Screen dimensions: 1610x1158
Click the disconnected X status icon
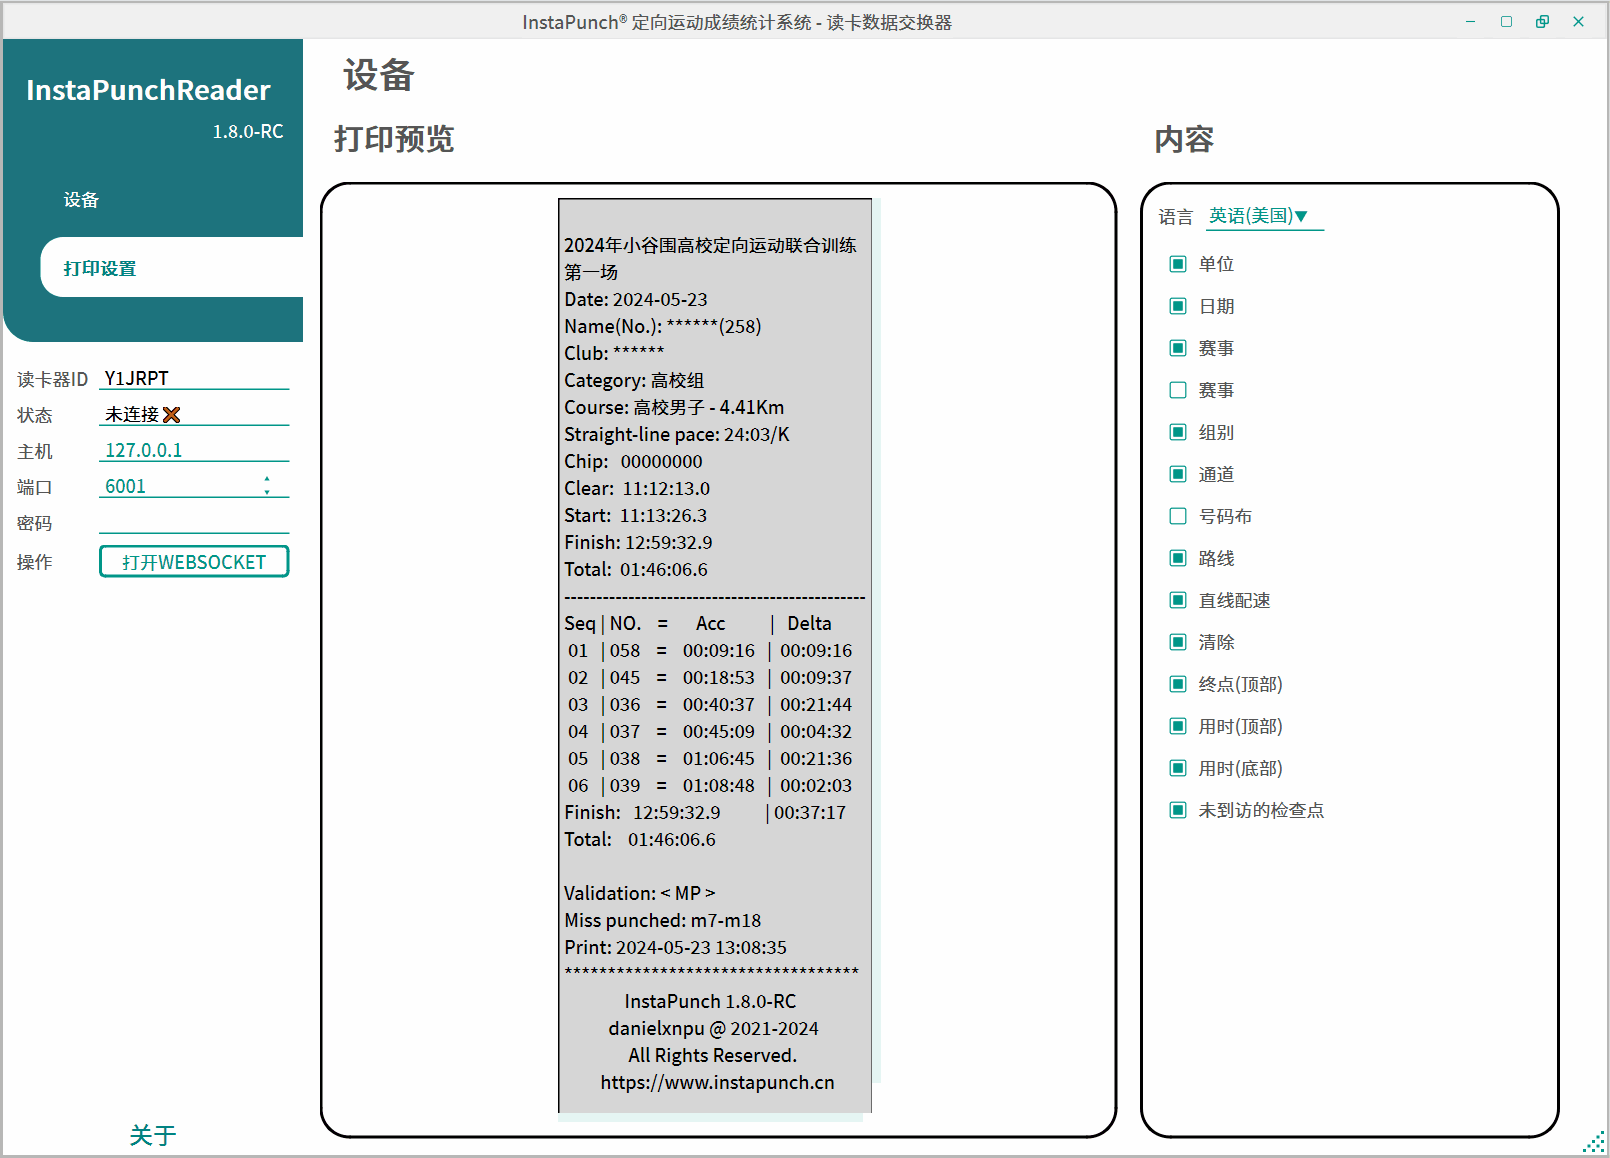click(172, 415)
